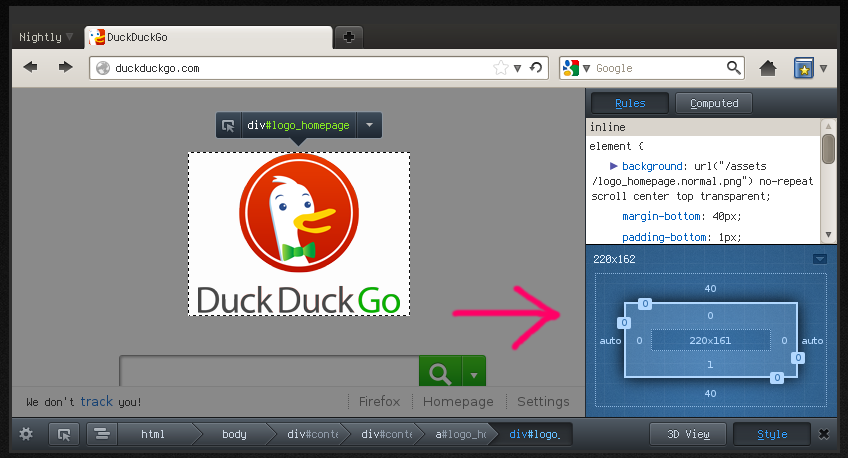Select html in the breadcrumbs
Image resolution: width=848 pixels, height=458 pixels.
pos(153,434)
